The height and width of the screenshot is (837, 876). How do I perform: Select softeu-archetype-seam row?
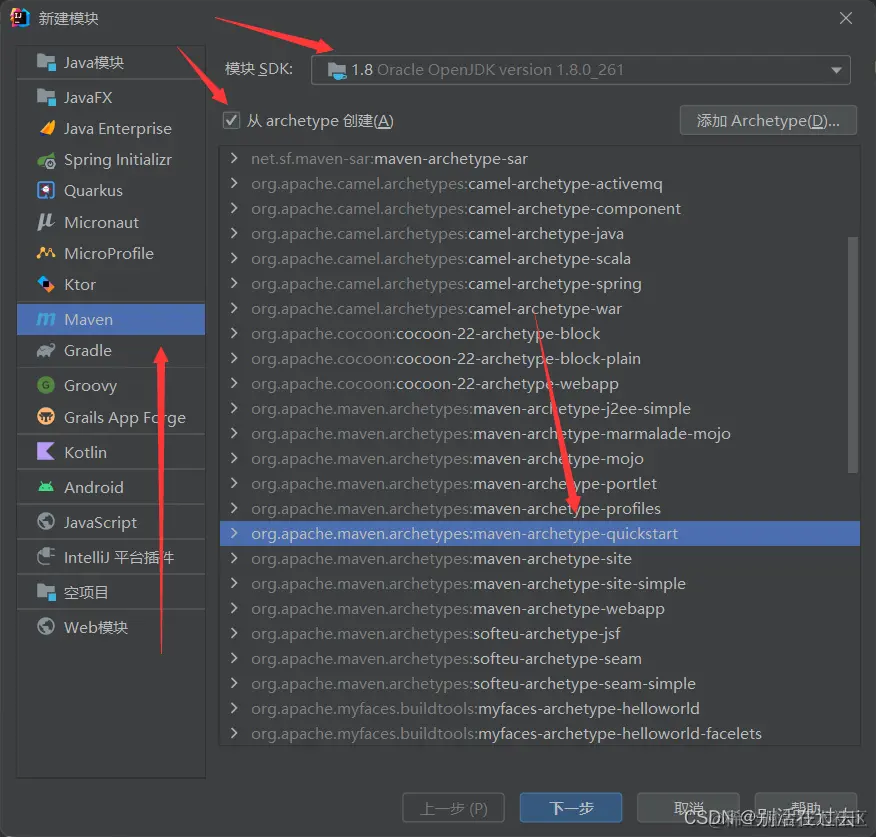tap(540, 658)
